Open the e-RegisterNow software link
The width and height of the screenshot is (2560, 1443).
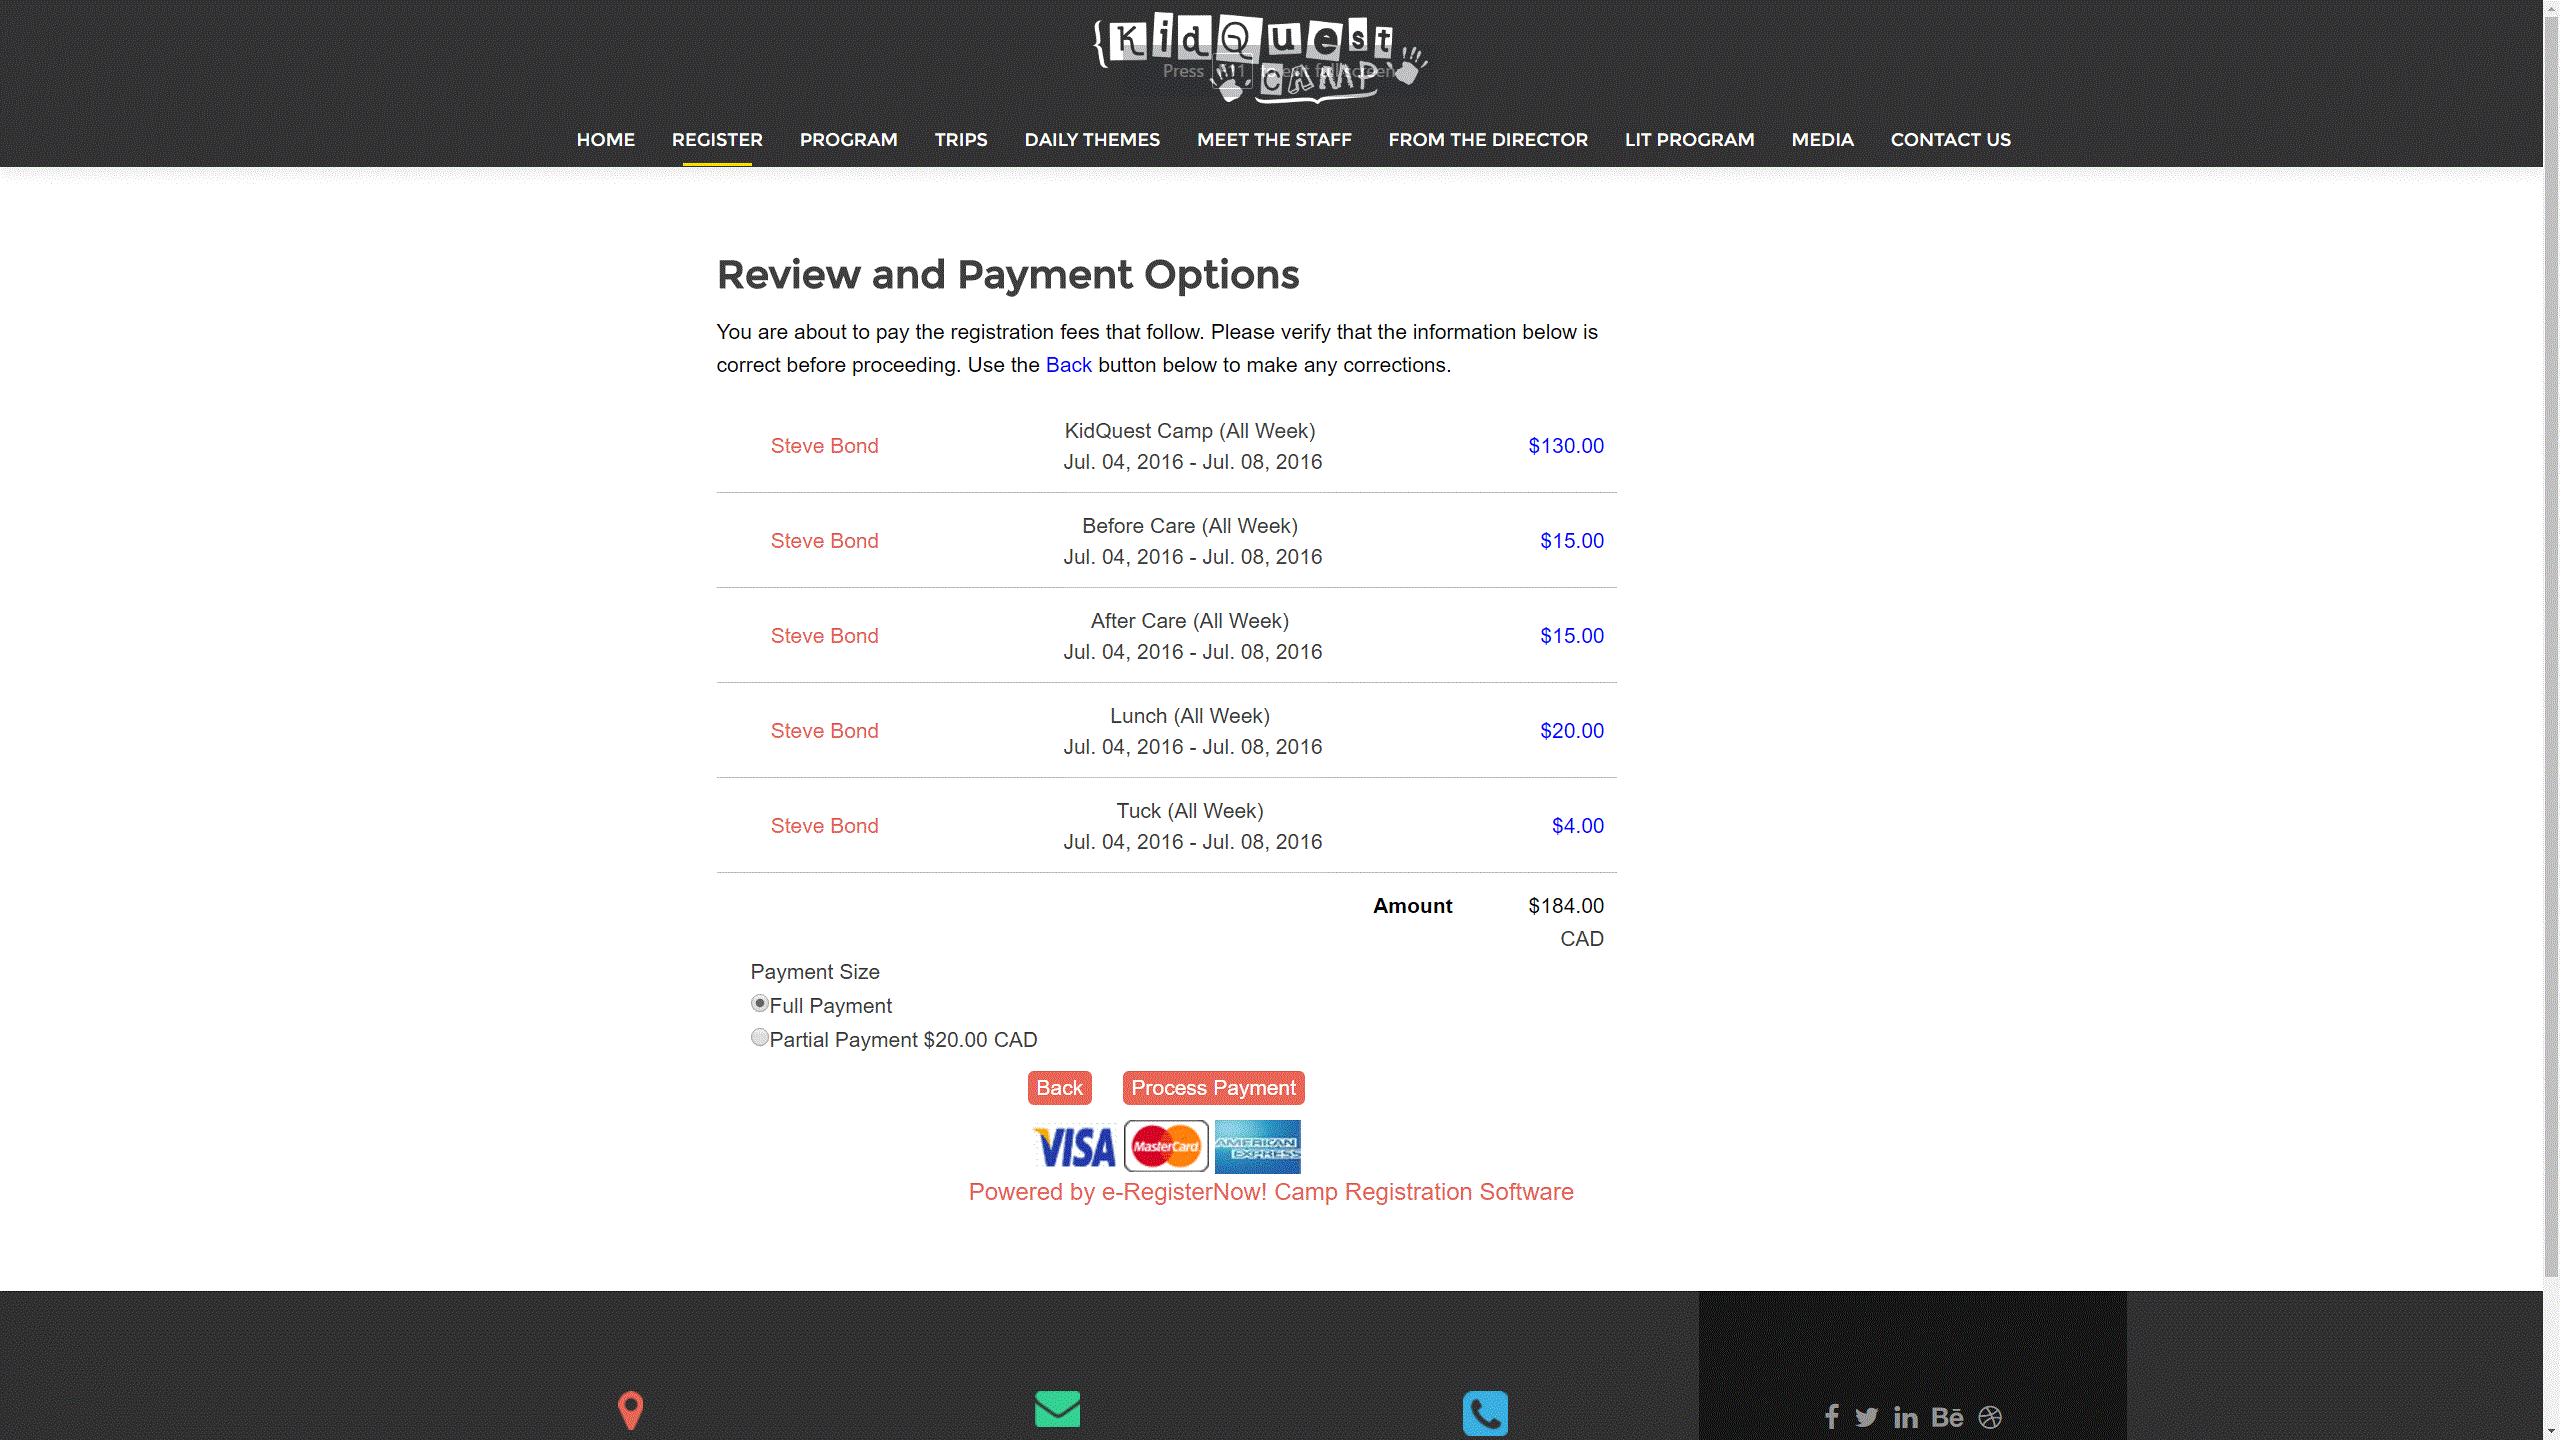click(1270, 1192)
